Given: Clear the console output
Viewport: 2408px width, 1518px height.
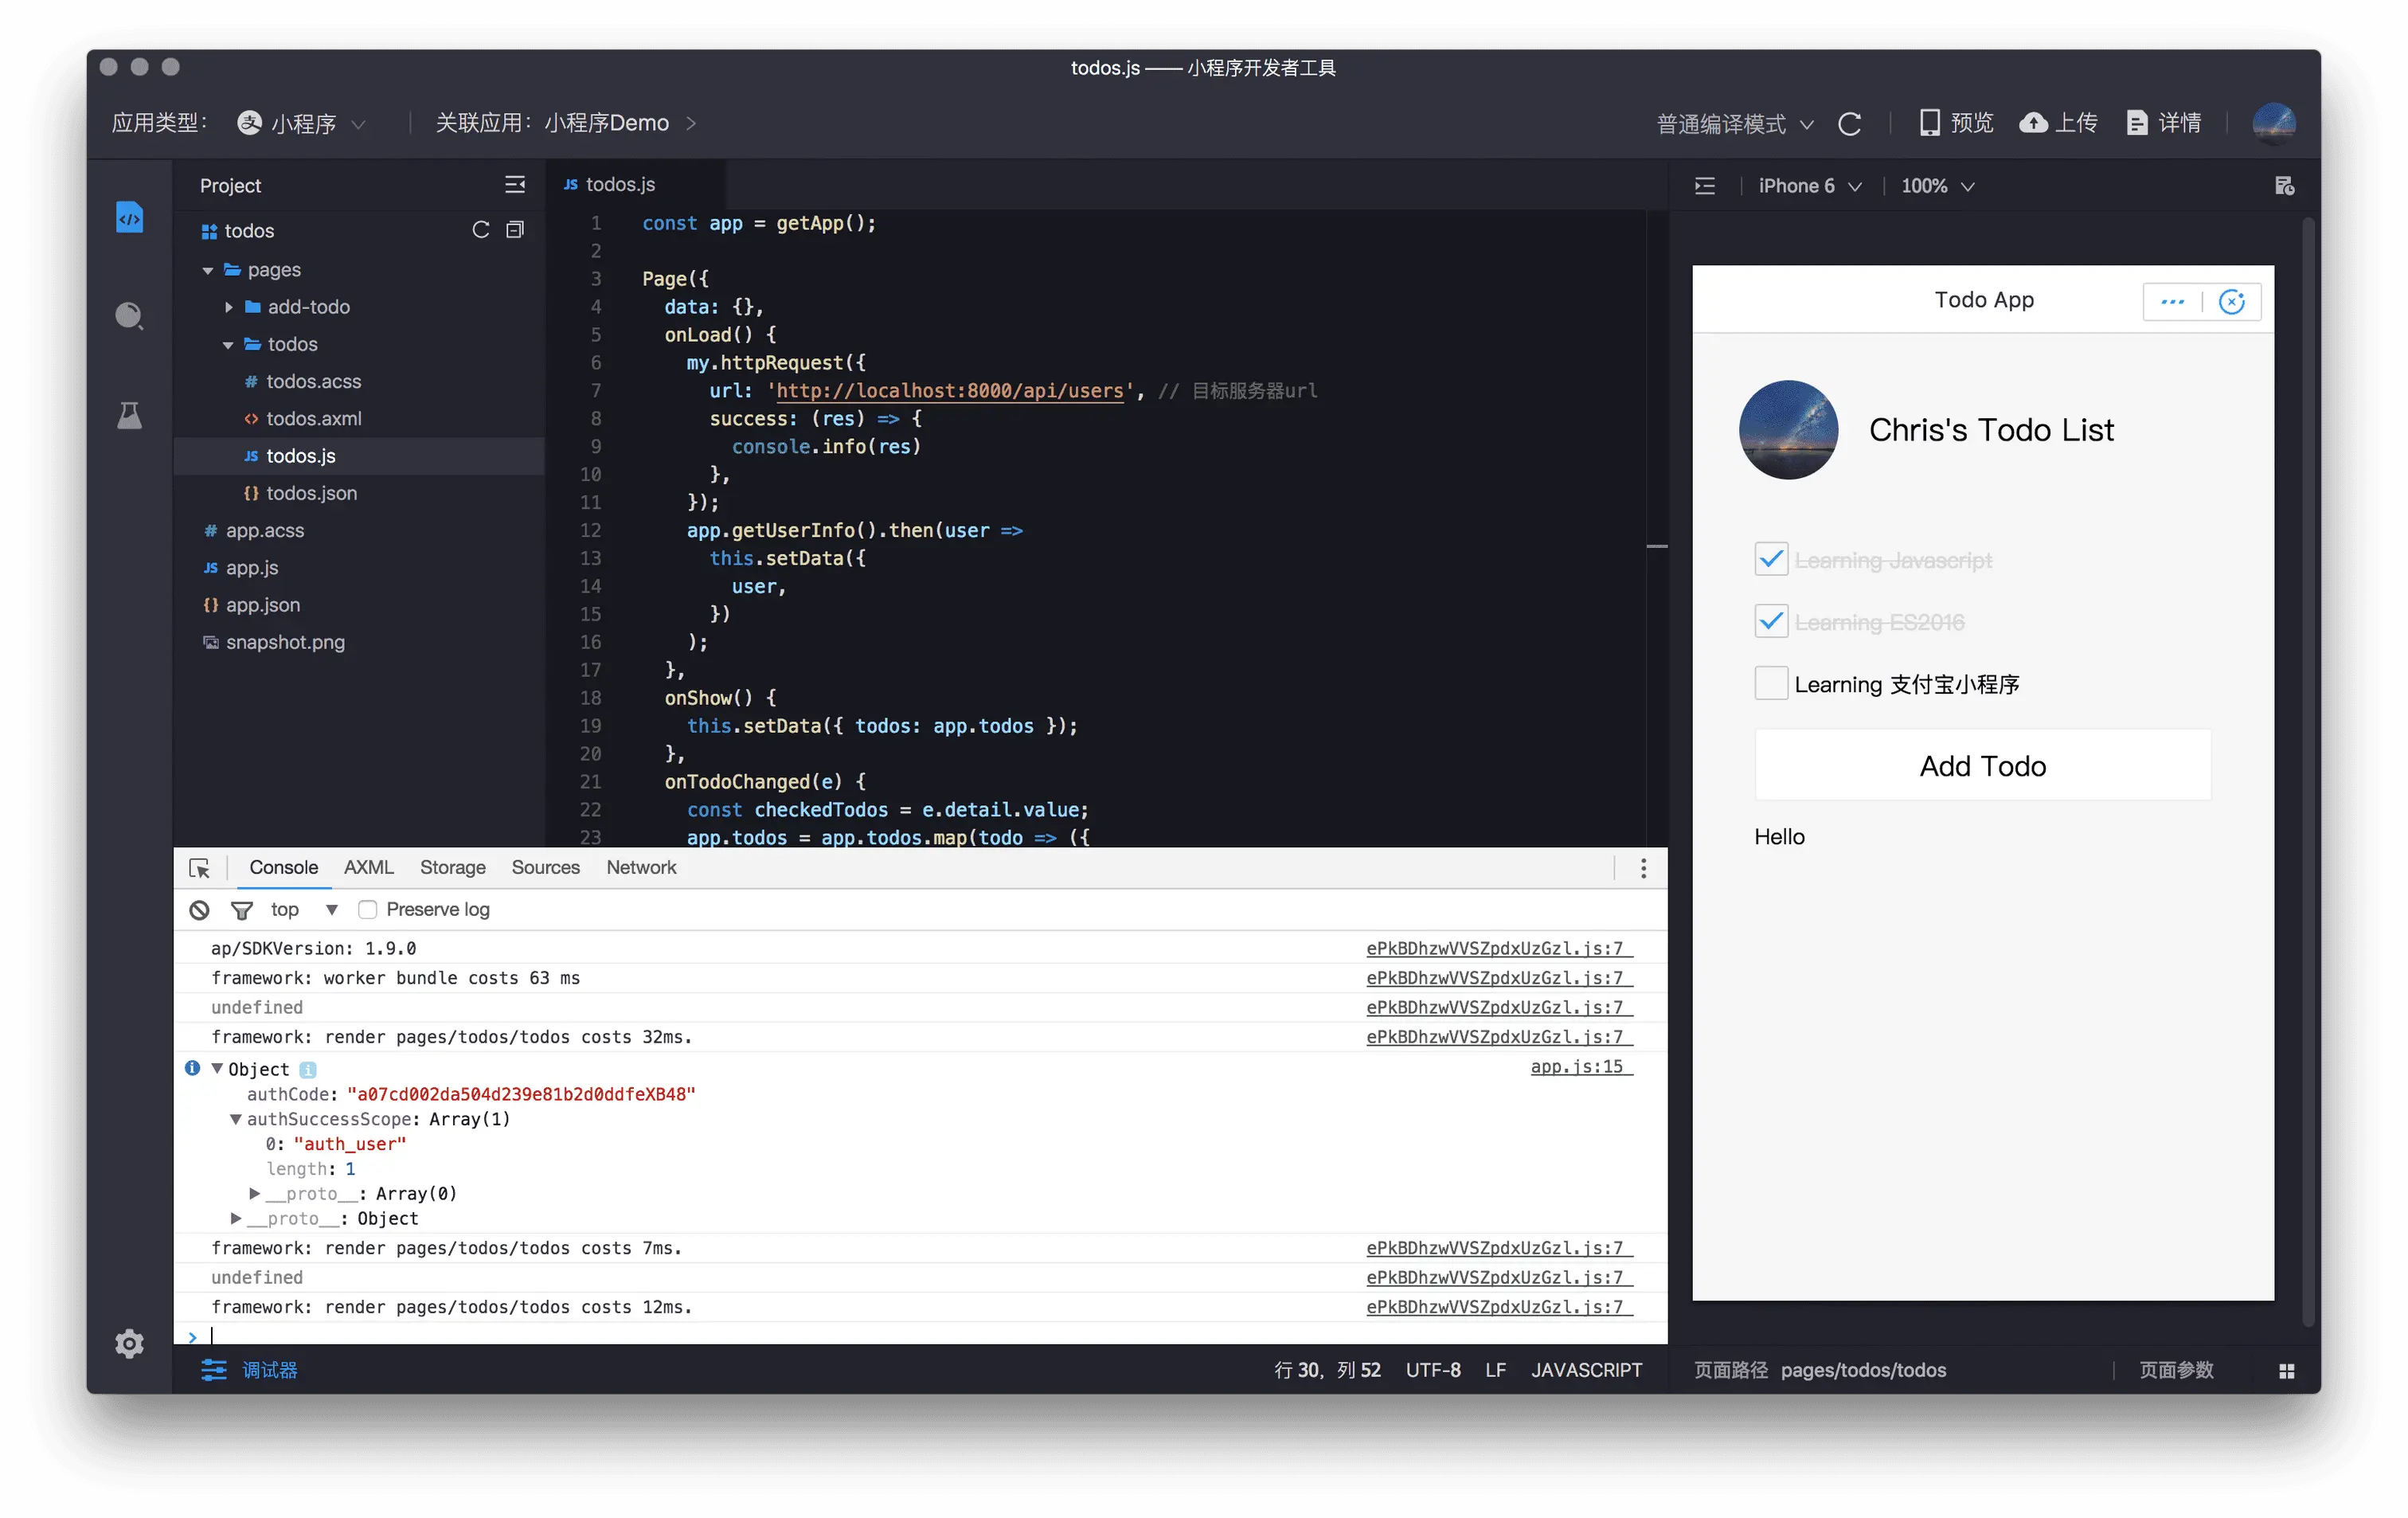Looking at the screenshot, I should [200, 910].
